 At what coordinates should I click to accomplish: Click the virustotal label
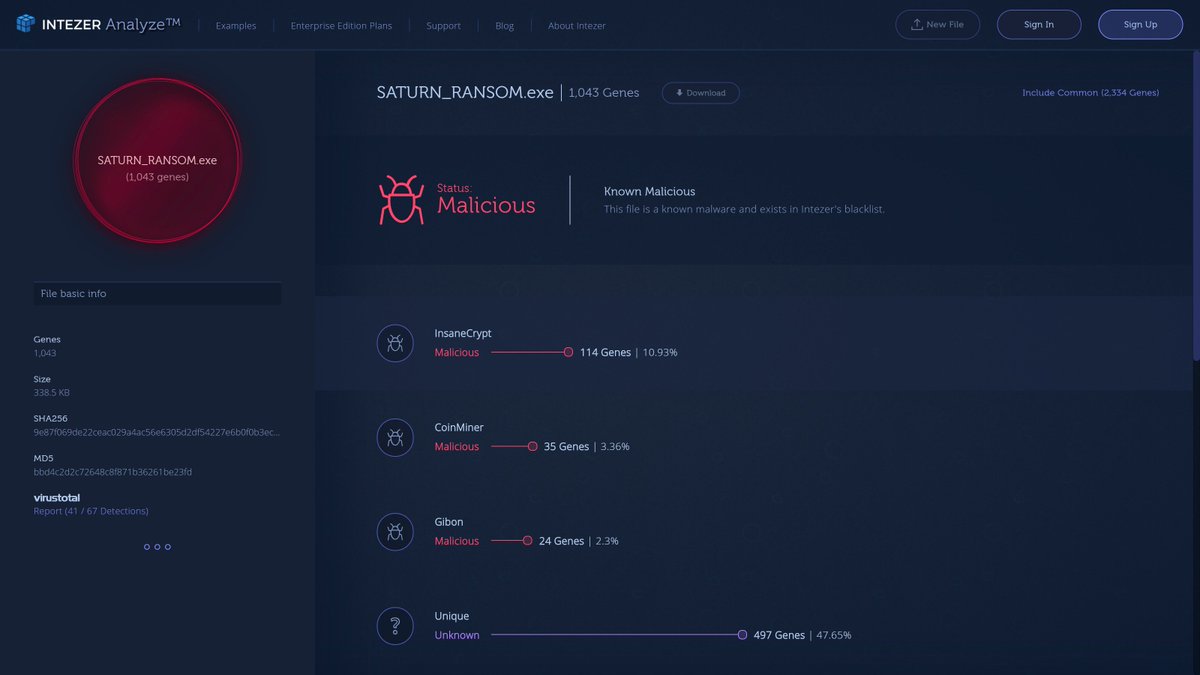pyautogui.click(x=57, y=497)
